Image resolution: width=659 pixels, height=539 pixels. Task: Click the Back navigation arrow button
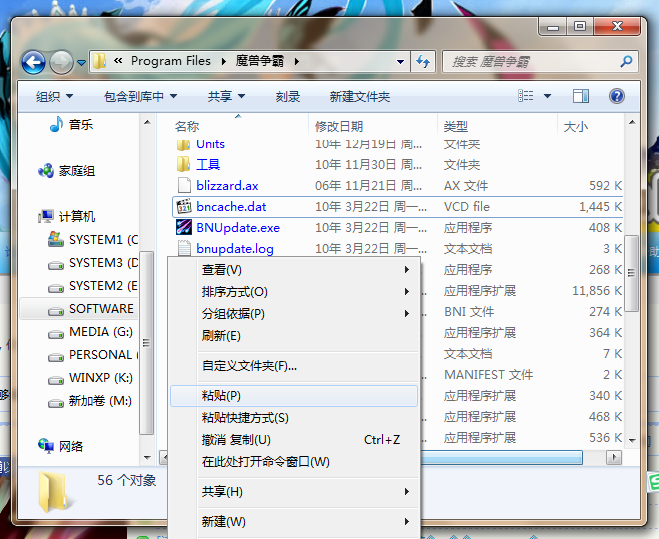(x=34, y=63)
